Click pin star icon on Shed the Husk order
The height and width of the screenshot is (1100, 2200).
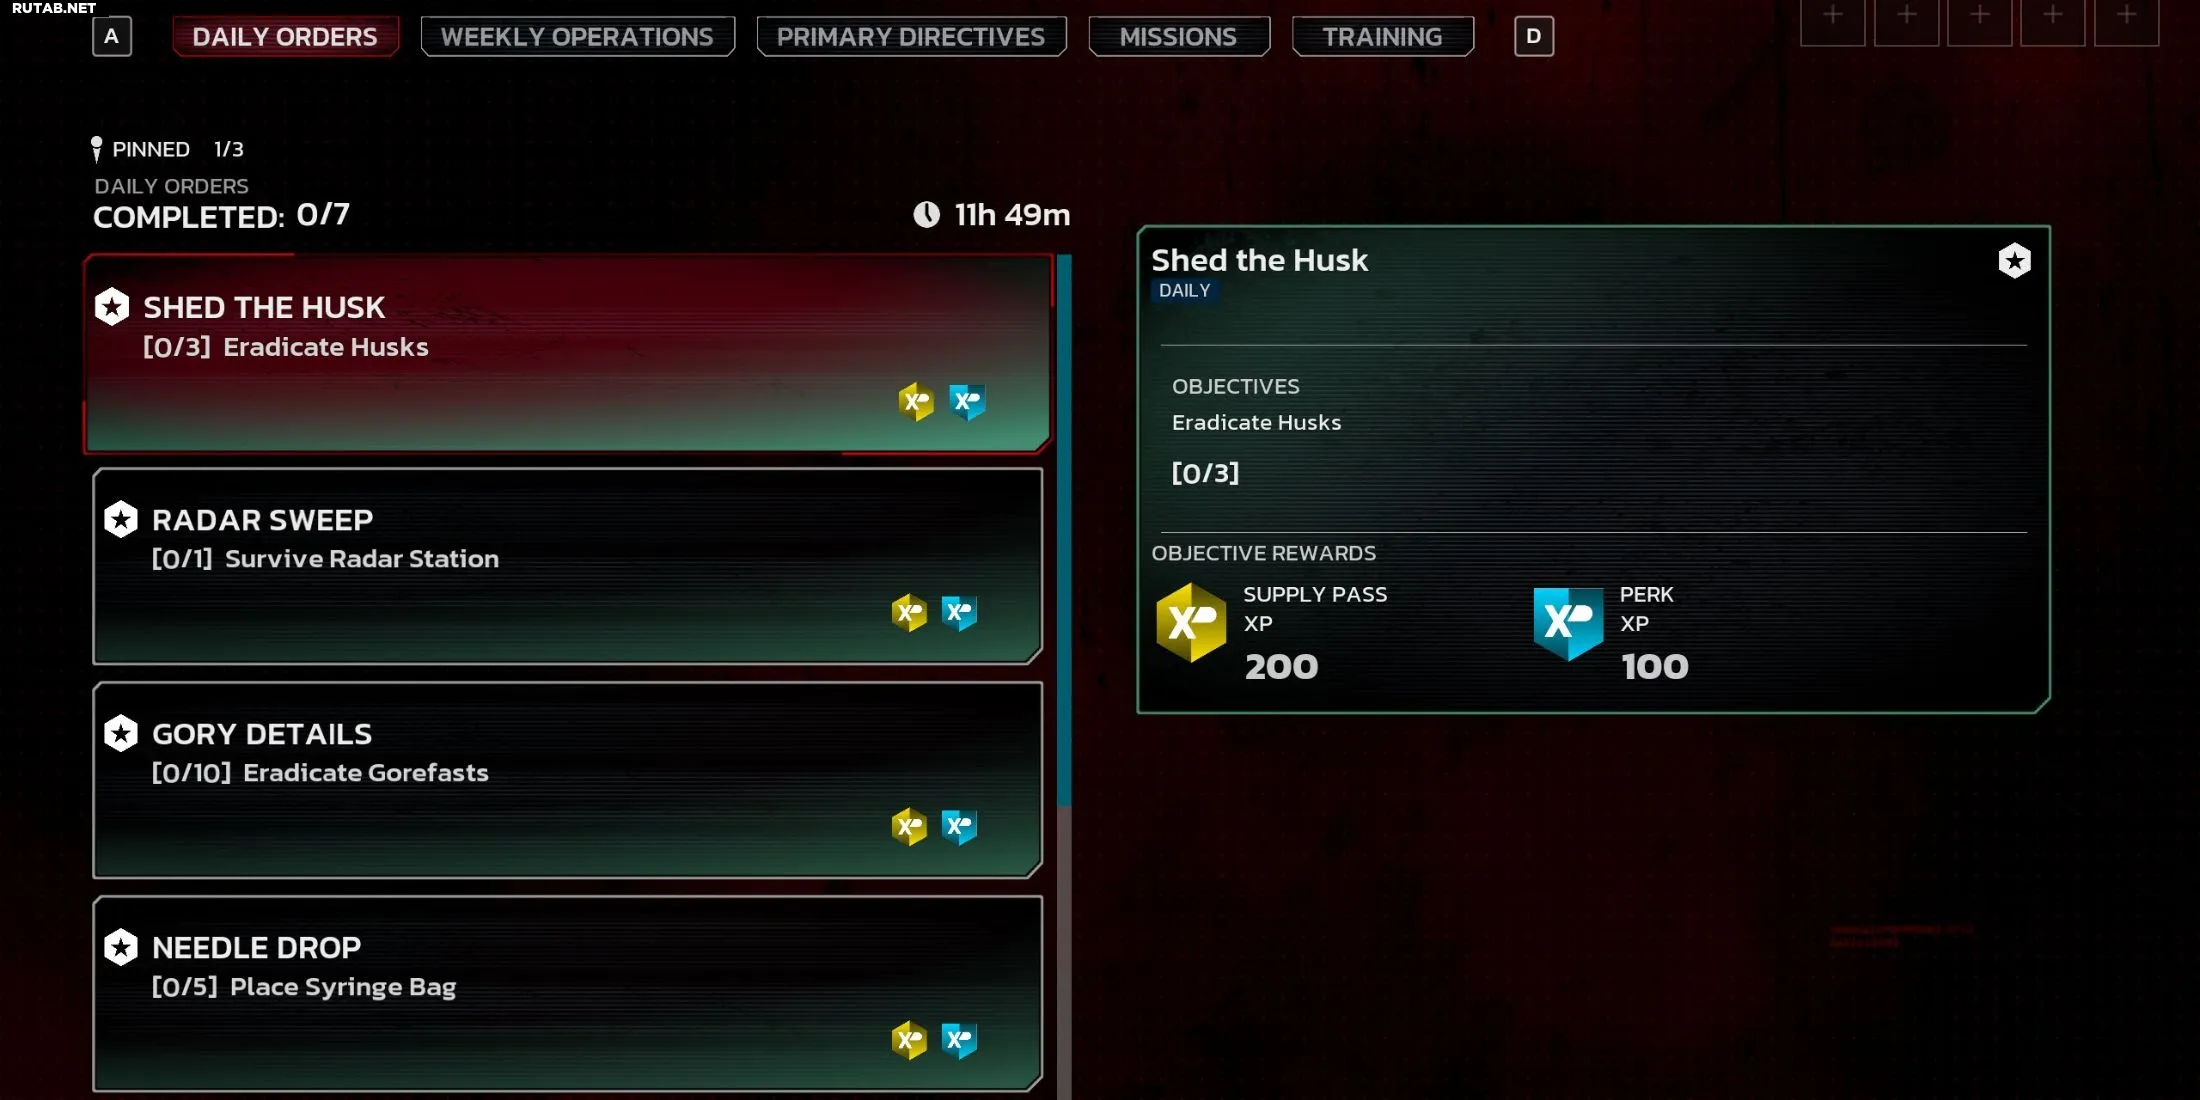click(x=112, y=307)
